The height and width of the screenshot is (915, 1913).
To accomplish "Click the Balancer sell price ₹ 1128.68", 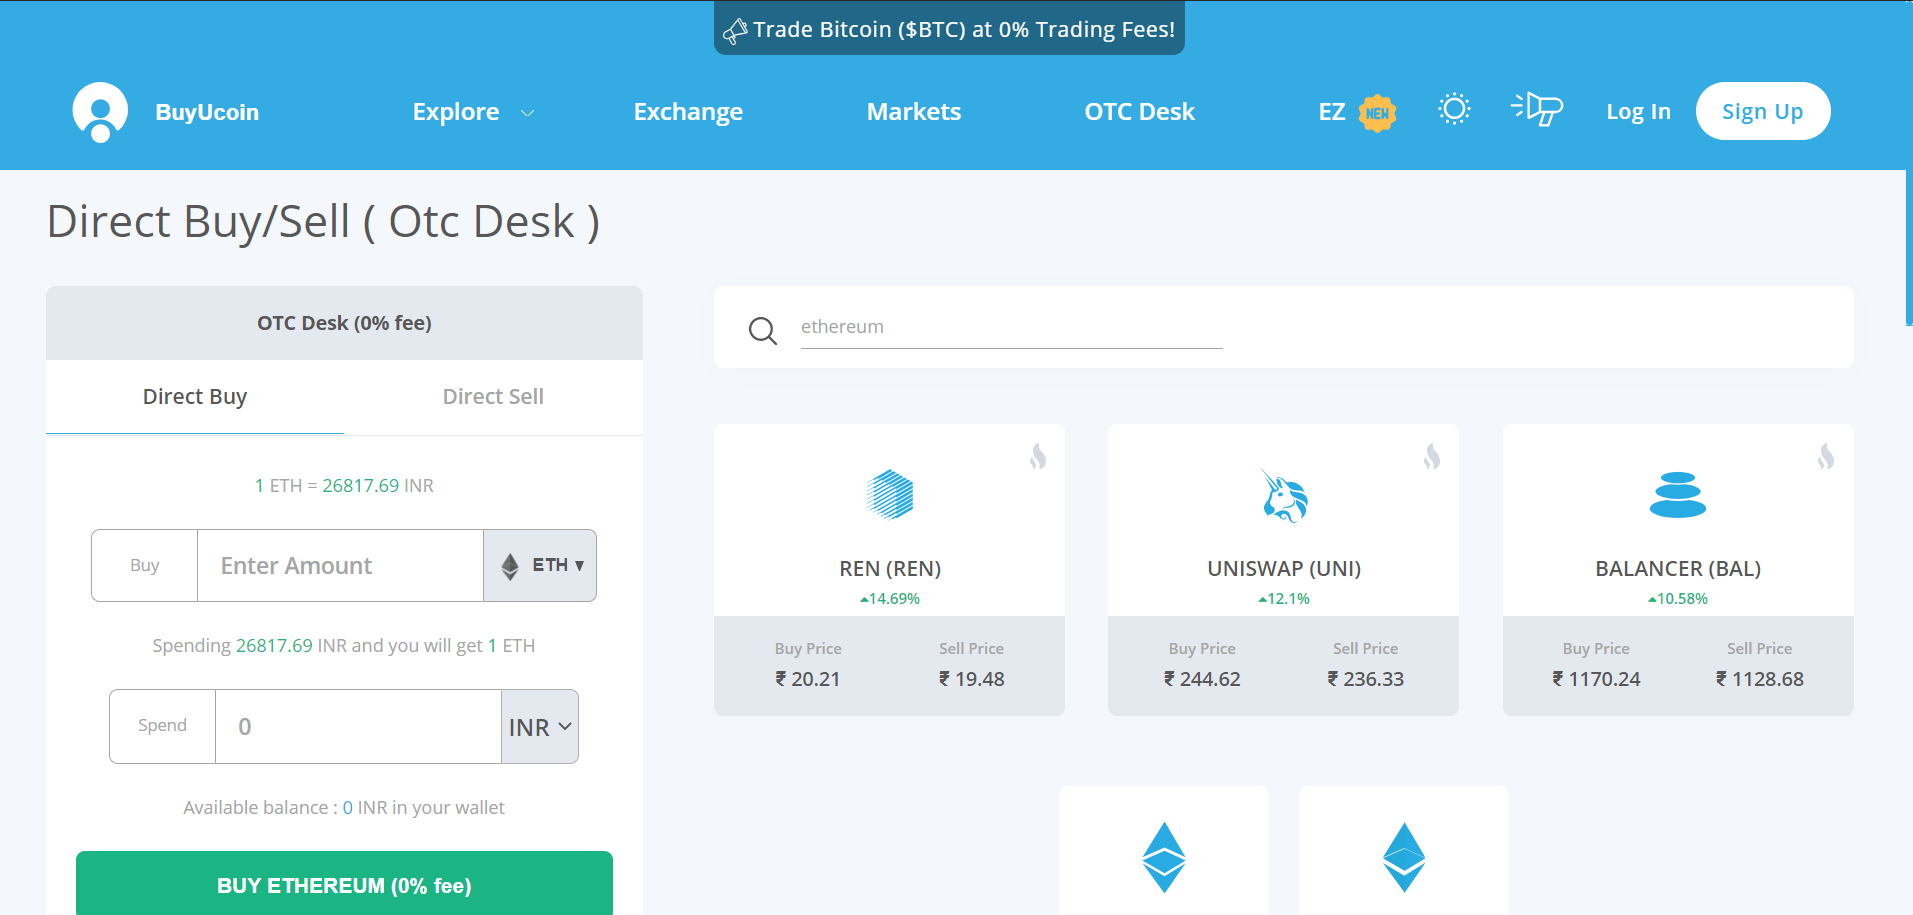I will tap(1759, 679).
